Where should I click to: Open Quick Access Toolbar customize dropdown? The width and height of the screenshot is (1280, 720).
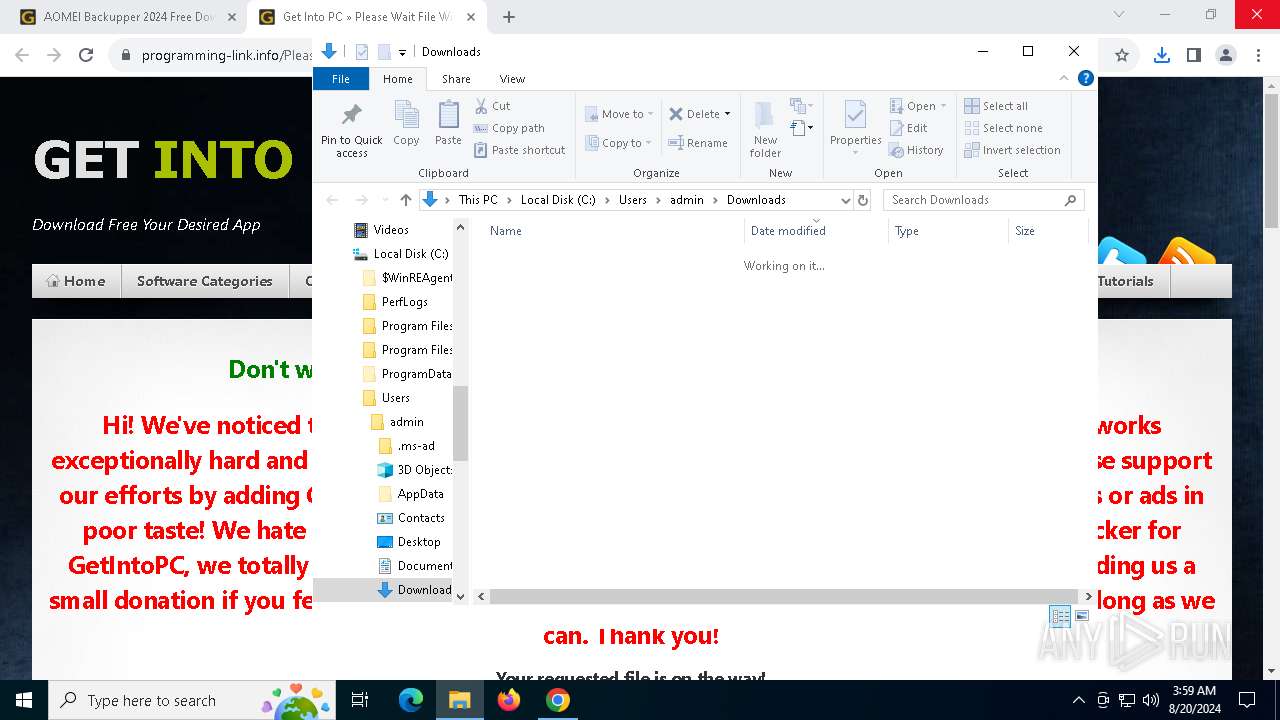[x=402, y=52]
